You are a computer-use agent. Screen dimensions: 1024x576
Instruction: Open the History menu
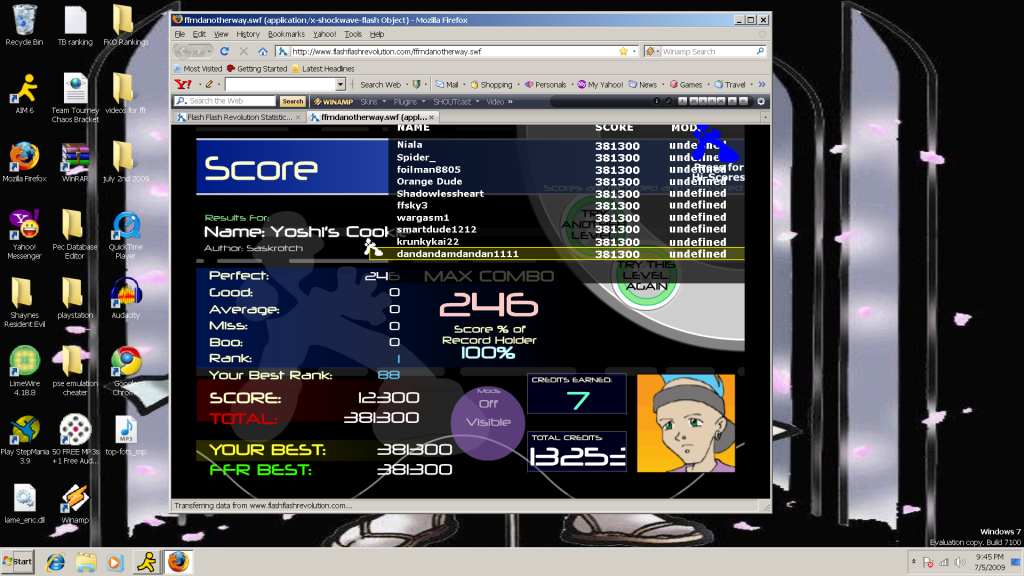tap(248, 34)
